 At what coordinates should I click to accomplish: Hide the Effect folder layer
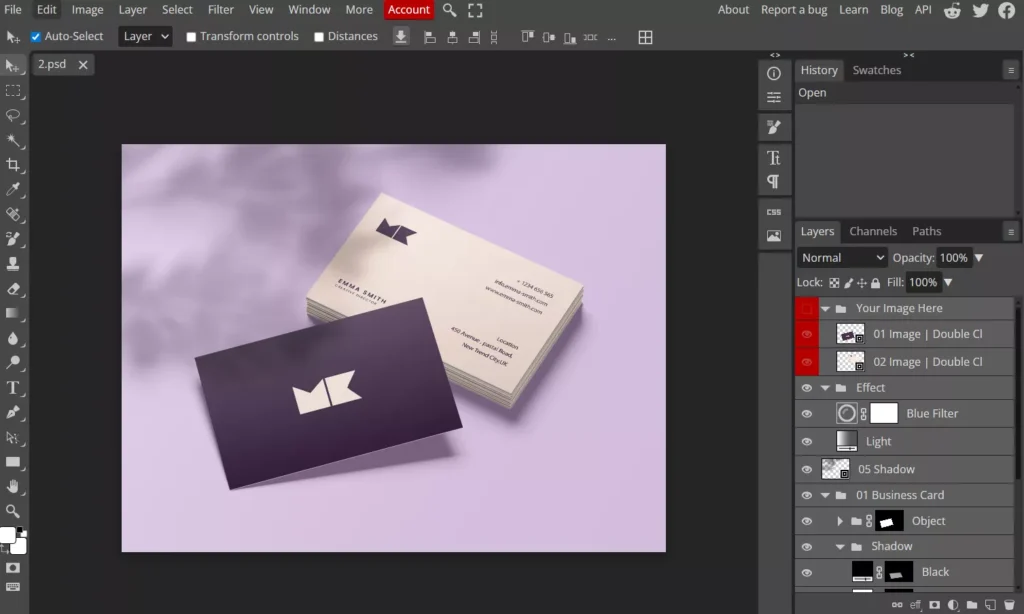807,388
